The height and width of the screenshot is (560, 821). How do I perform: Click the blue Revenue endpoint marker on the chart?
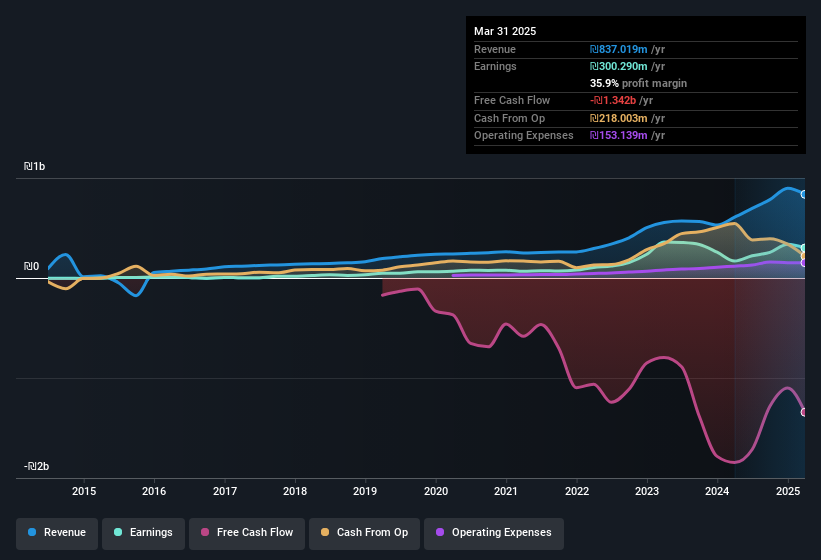click(804, 194)
